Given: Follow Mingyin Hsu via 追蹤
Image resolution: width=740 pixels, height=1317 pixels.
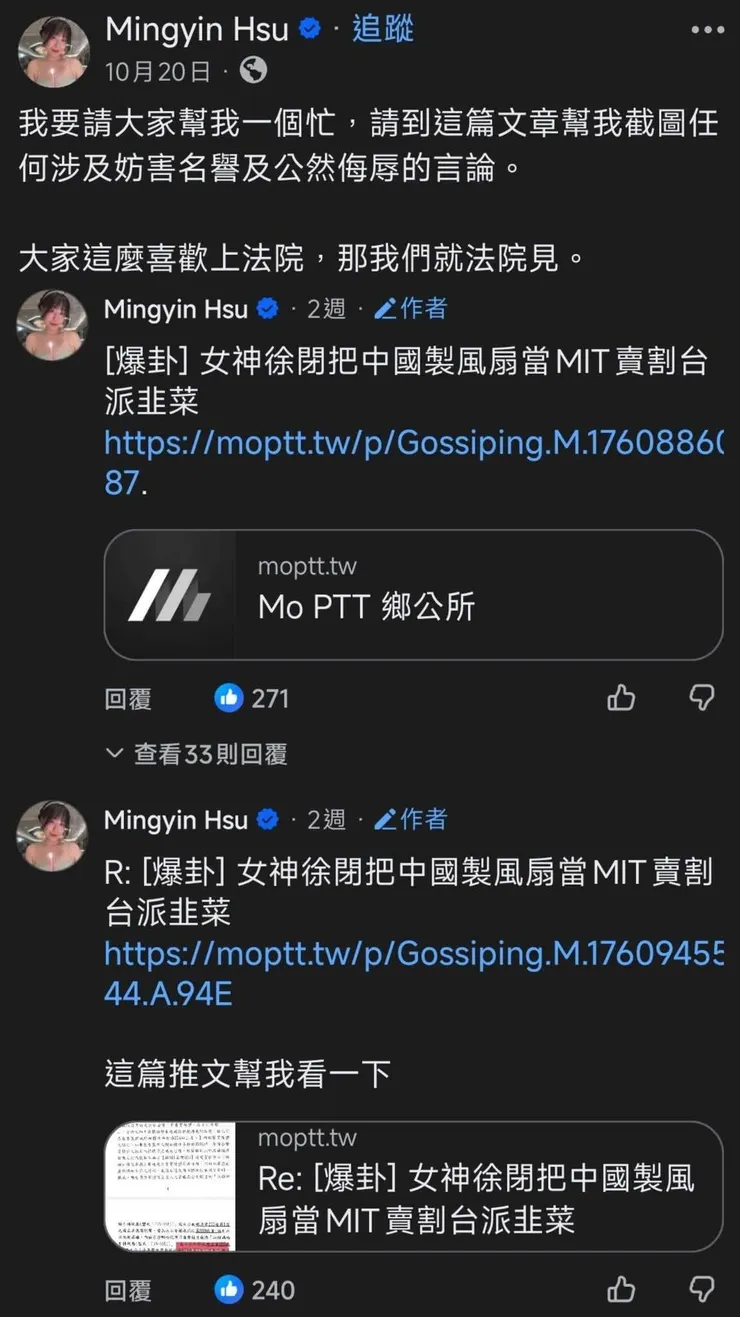Looking at the screenshot, I should (383, 29).
